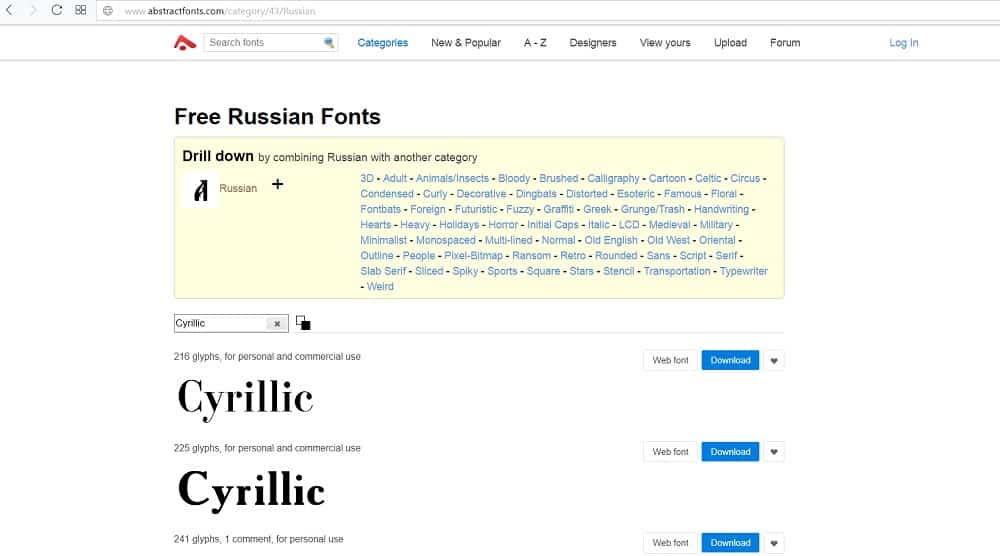The height and width of the screenshot is (556, 1000).
Task: Open the Categories menu
Action: pyautogui.click(x=383, y=43)
